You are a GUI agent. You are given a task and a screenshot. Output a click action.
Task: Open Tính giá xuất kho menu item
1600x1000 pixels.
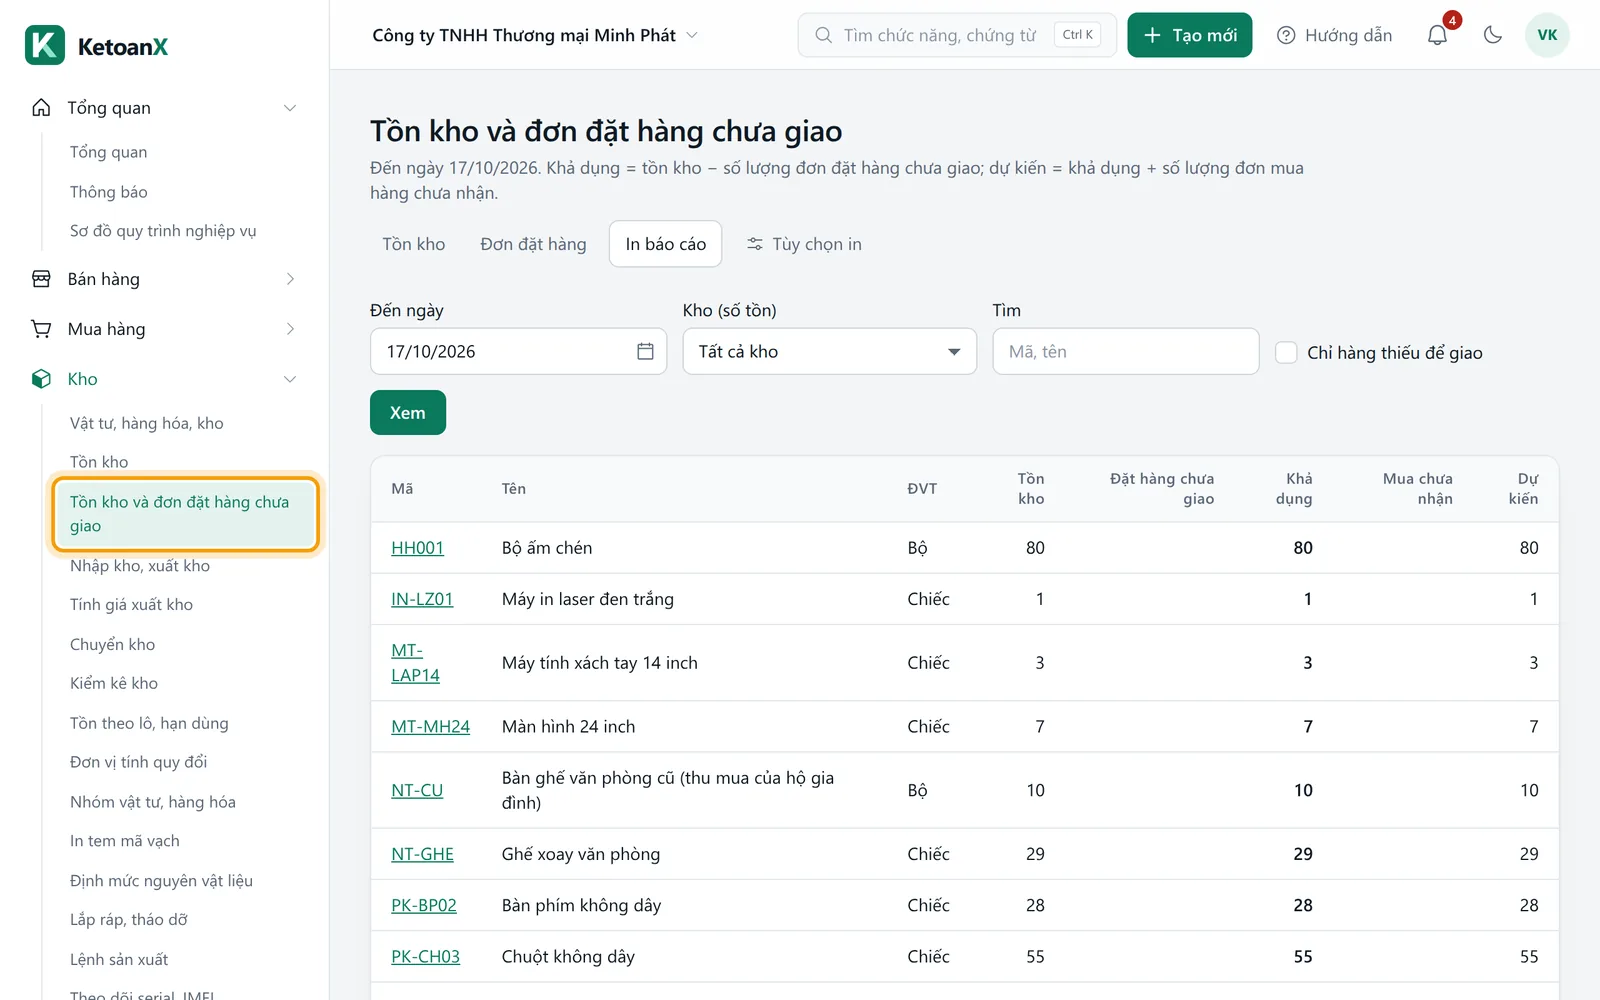[x=131, y=605]
